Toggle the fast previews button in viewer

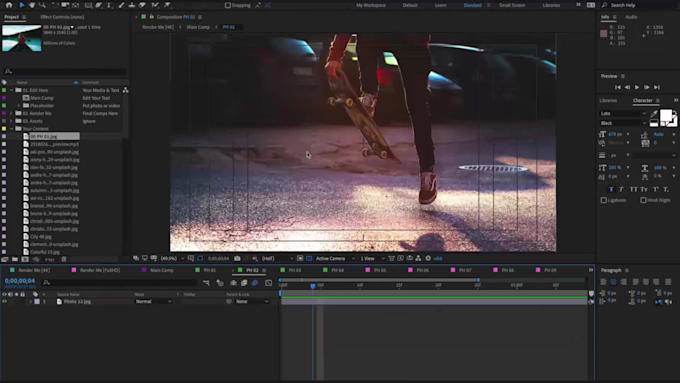point(401,259)
